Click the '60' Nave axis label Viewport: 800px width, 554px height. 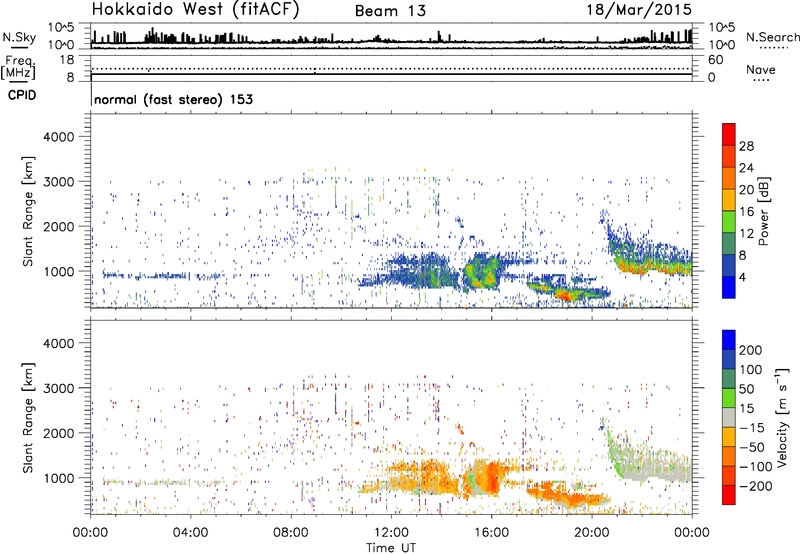(x=715, y=60)
